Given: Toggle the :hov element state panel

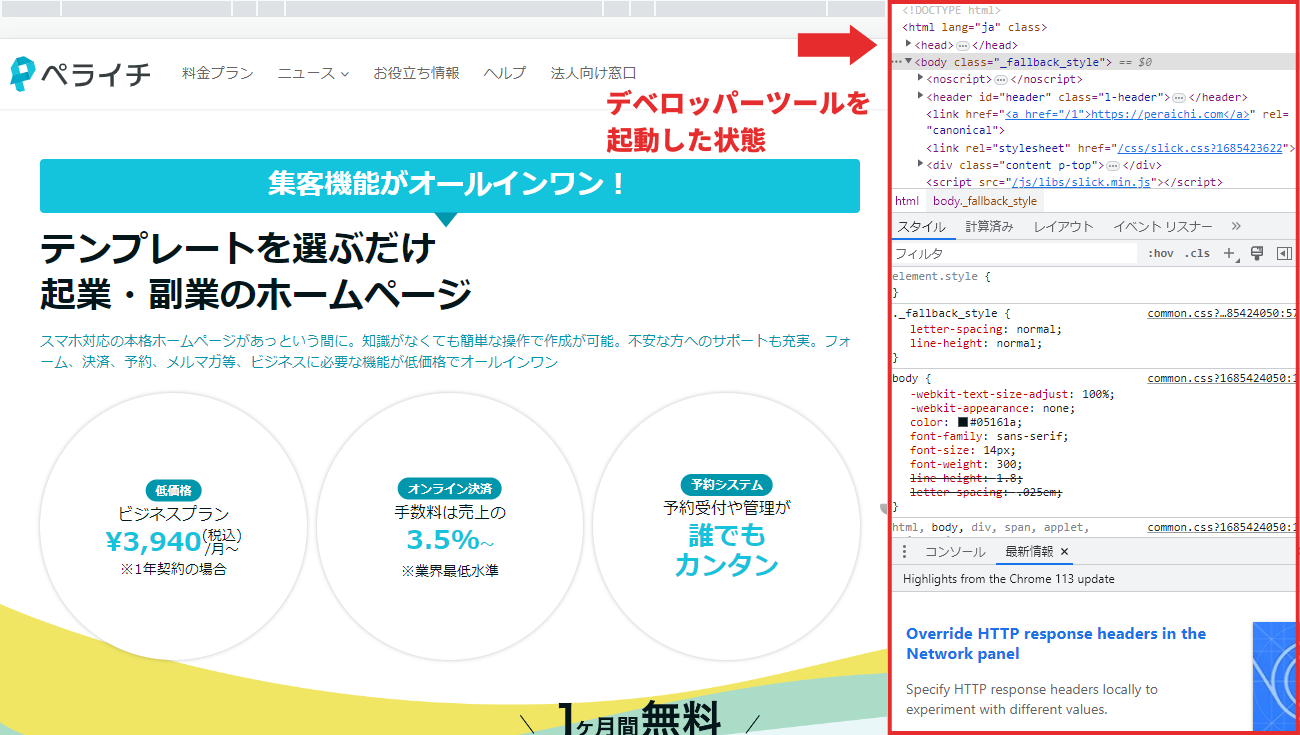Looking at the screenshot, I should point(1160,254).
